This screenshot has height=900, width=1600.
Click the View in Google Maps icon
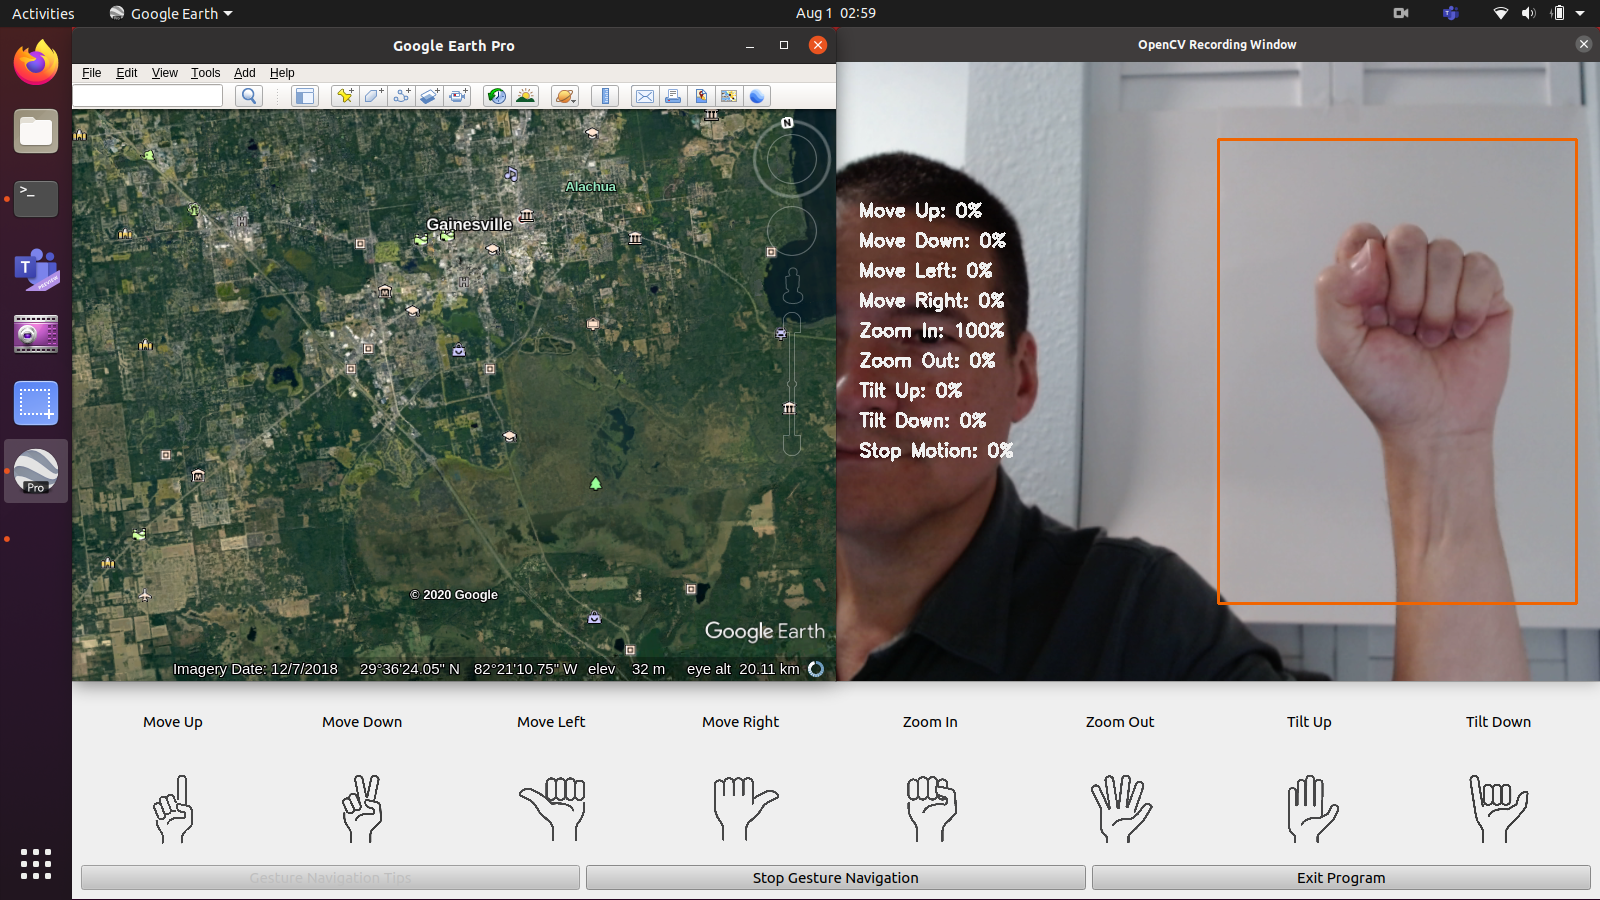point(729,96)
